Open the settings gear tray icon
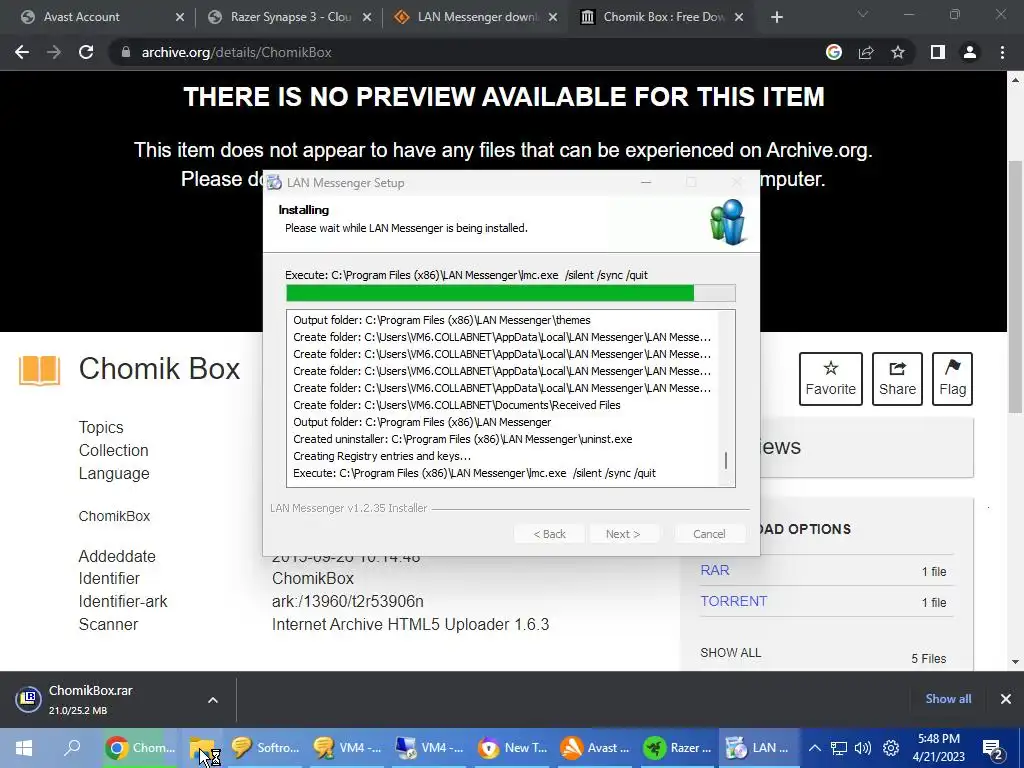The width and height of the screenshot is (1024, 768). coord(890,748)
